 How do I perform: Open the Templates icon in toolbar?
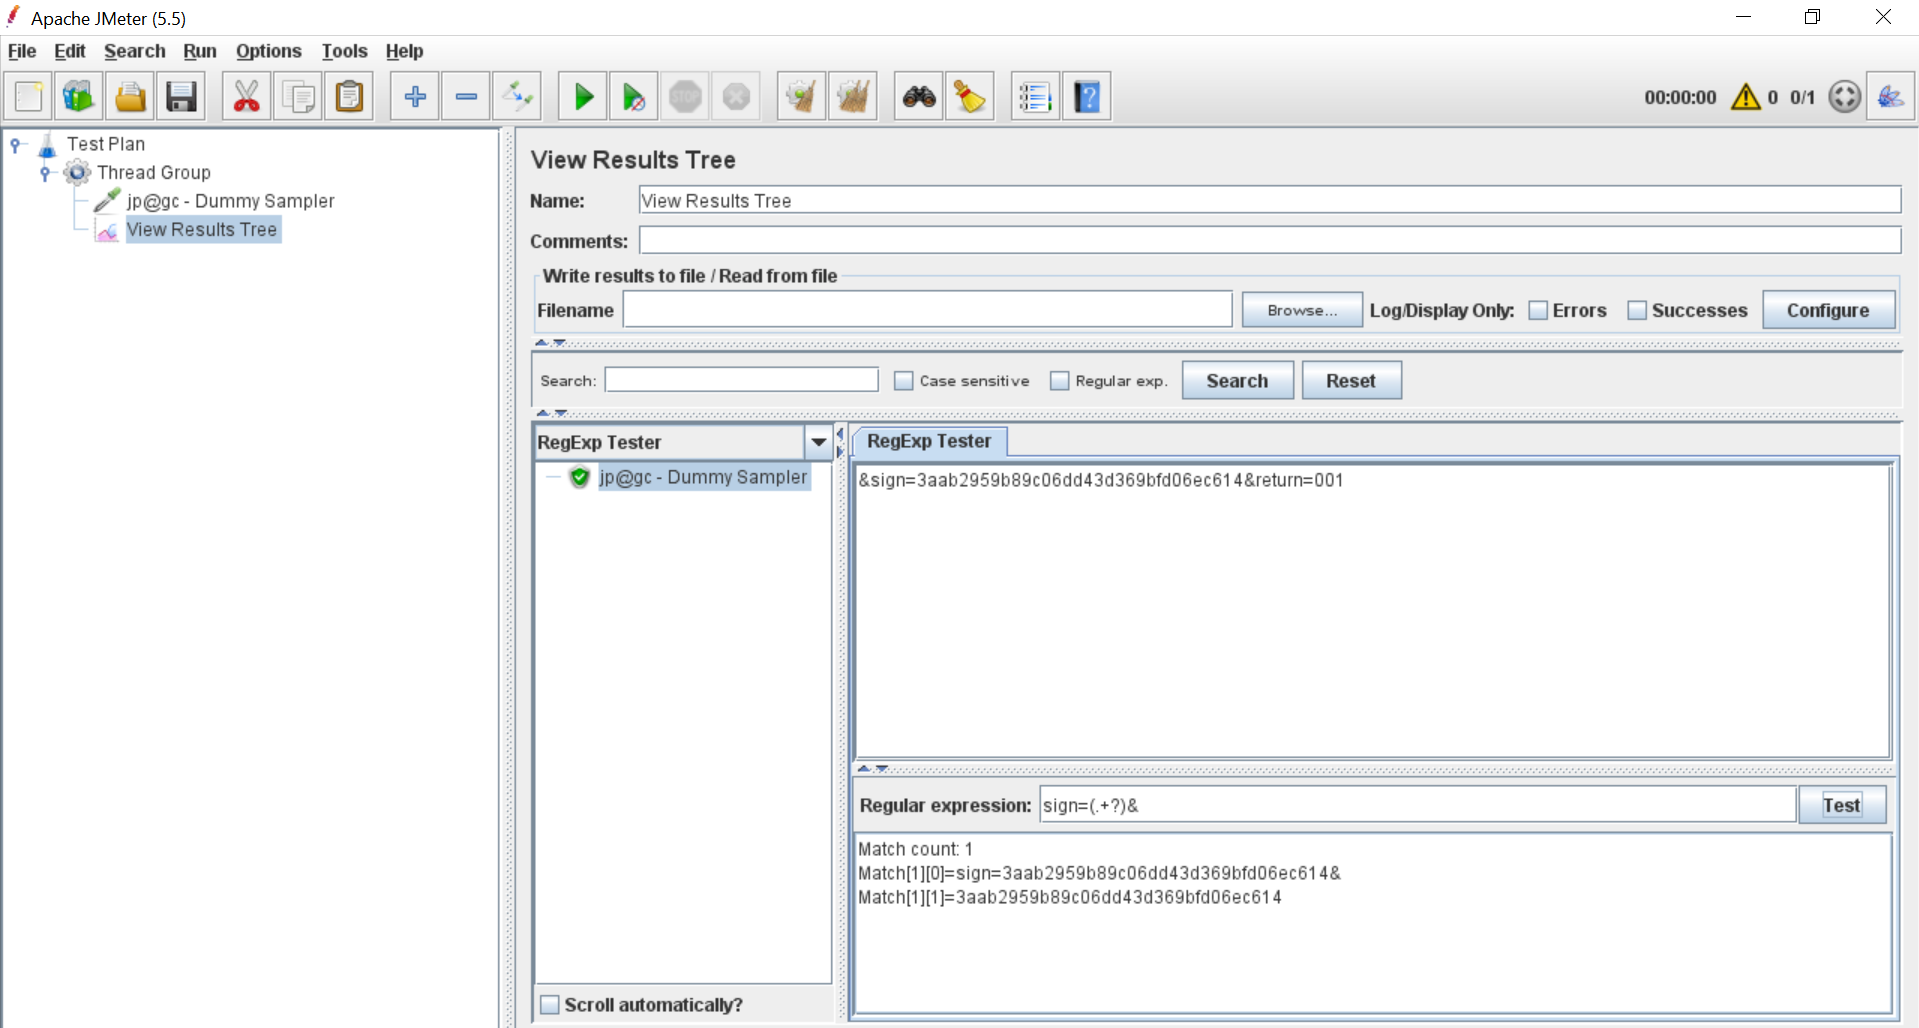click(78, 97)
